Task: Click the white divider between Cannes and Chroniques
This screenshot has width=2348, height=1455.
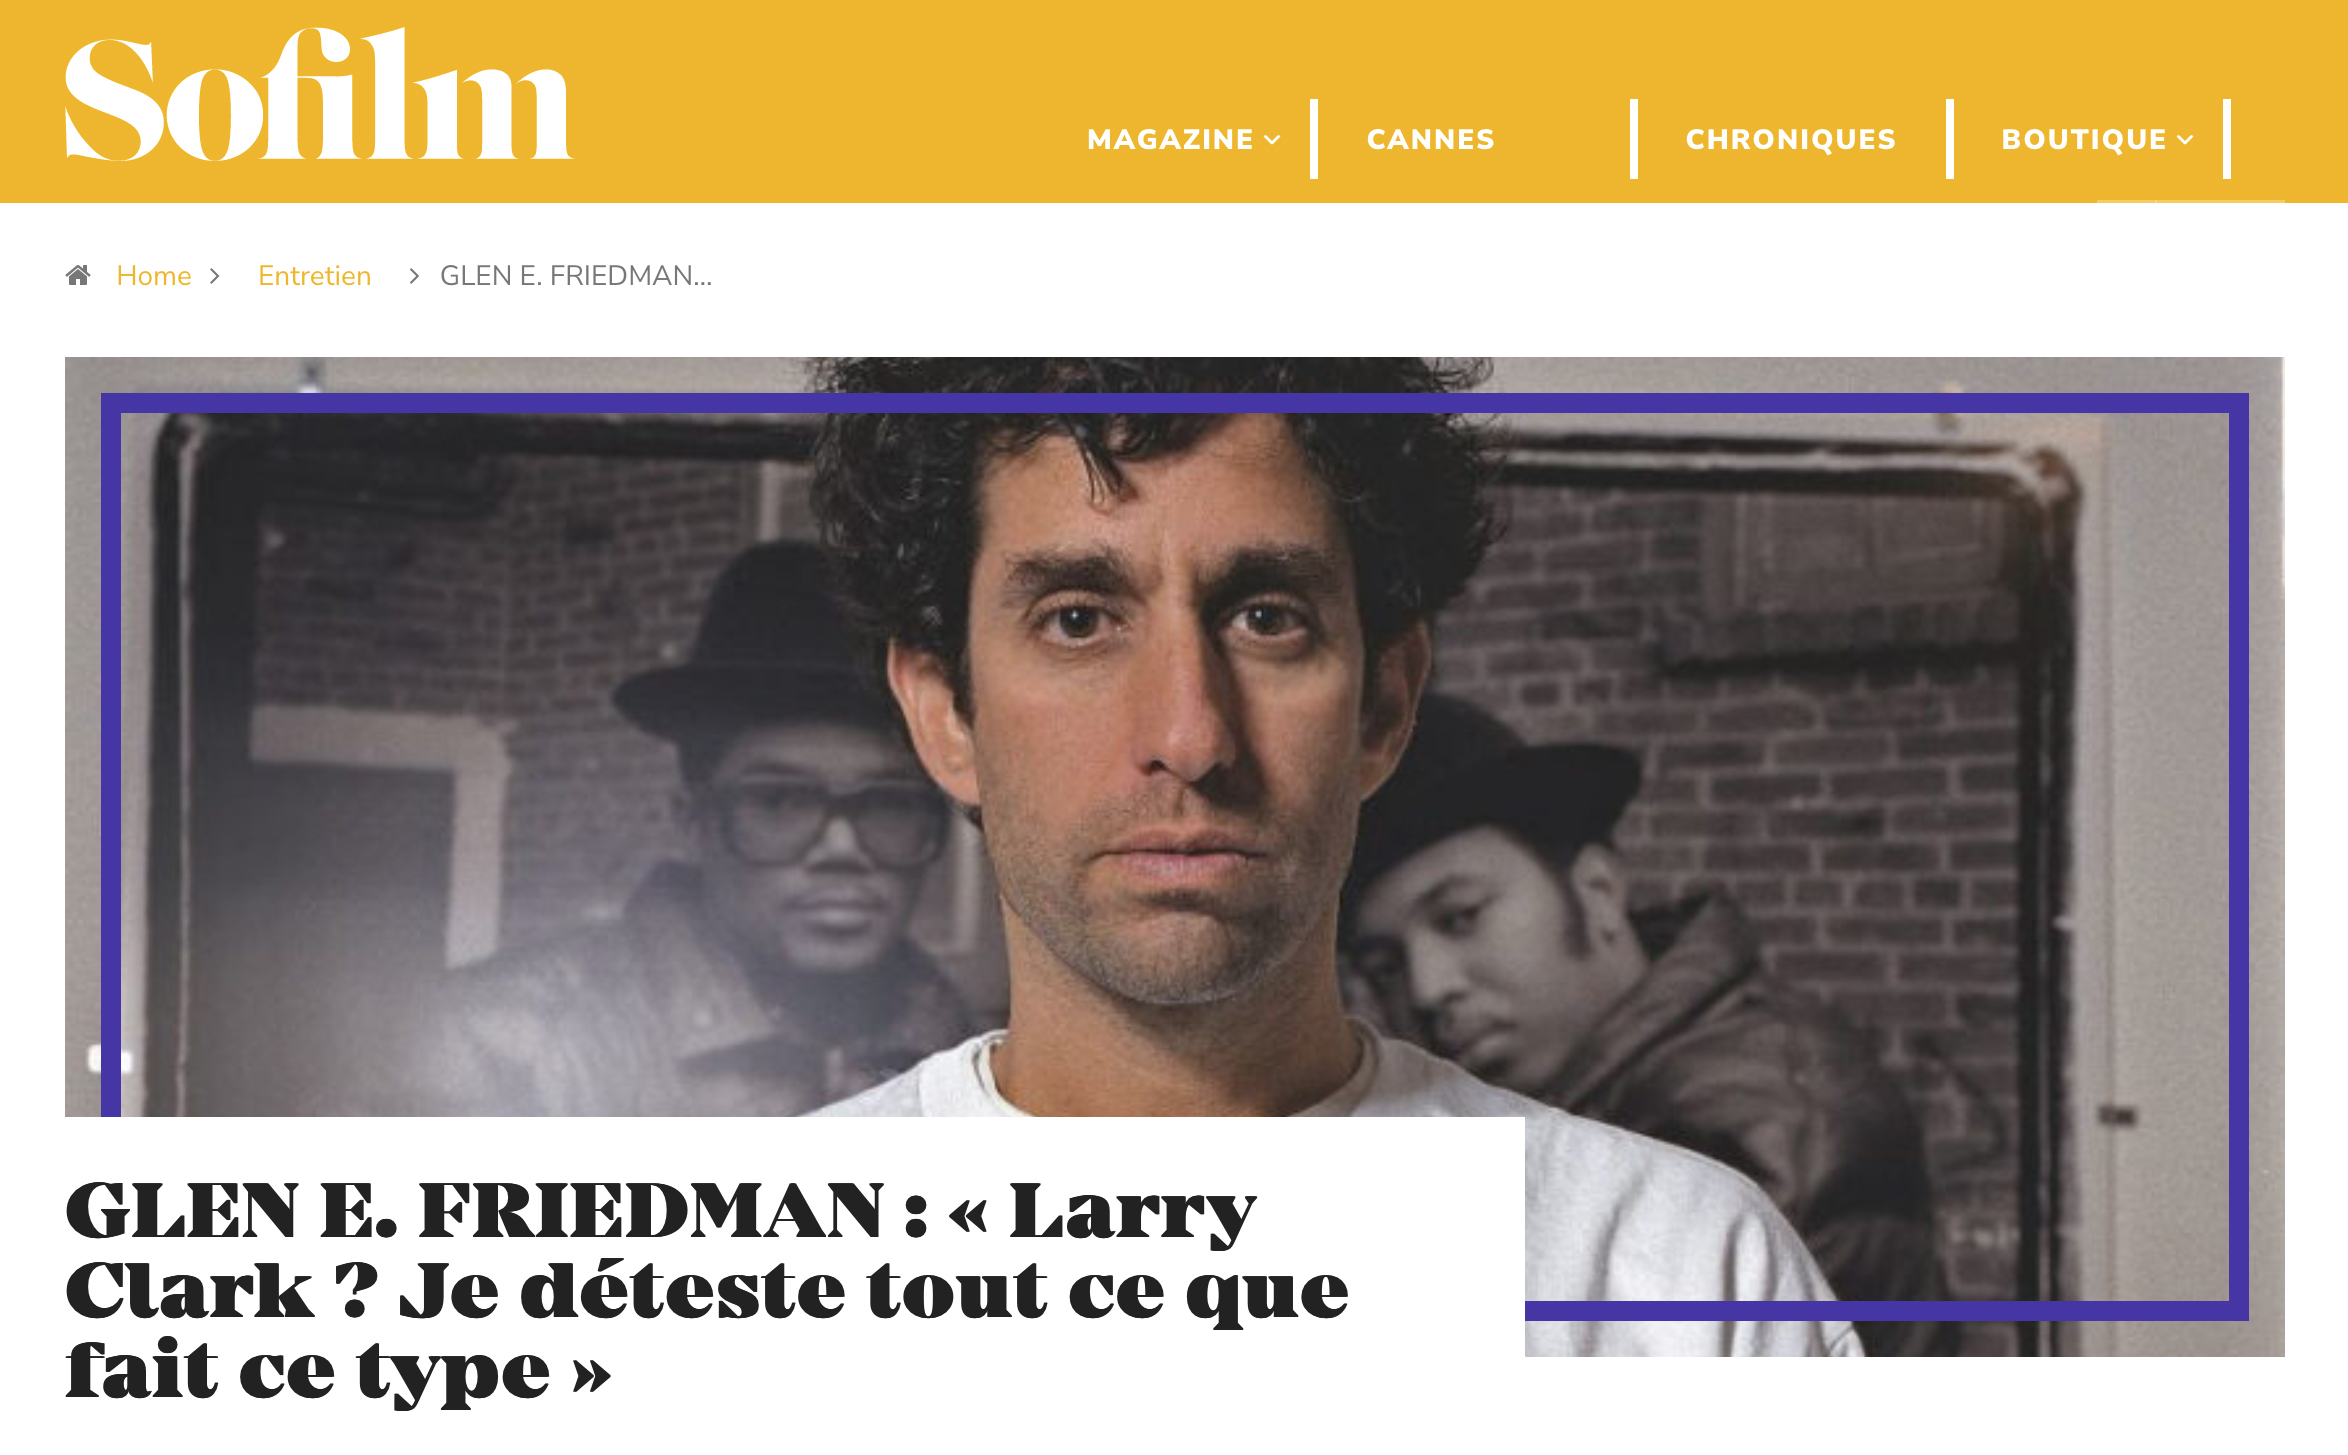Action: pos(1634,139)
